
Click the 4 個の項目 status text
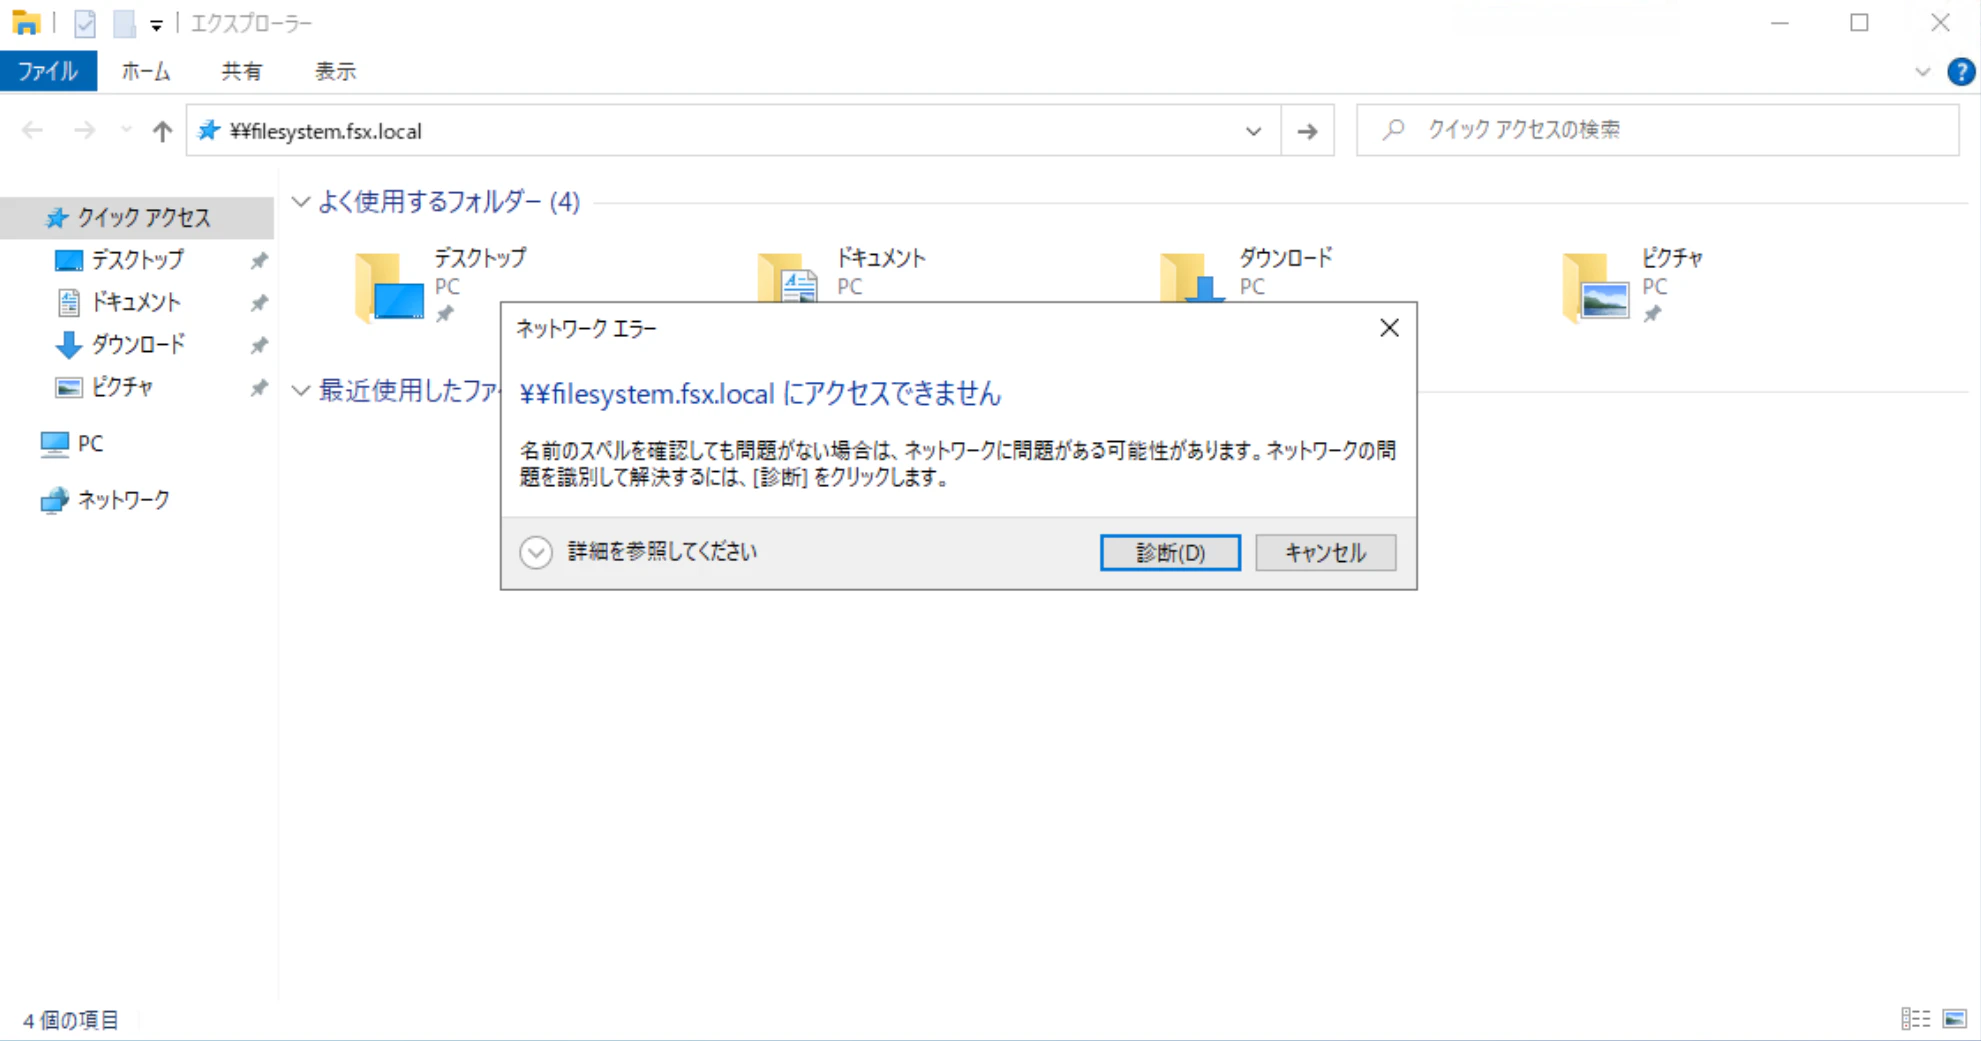70,1020
